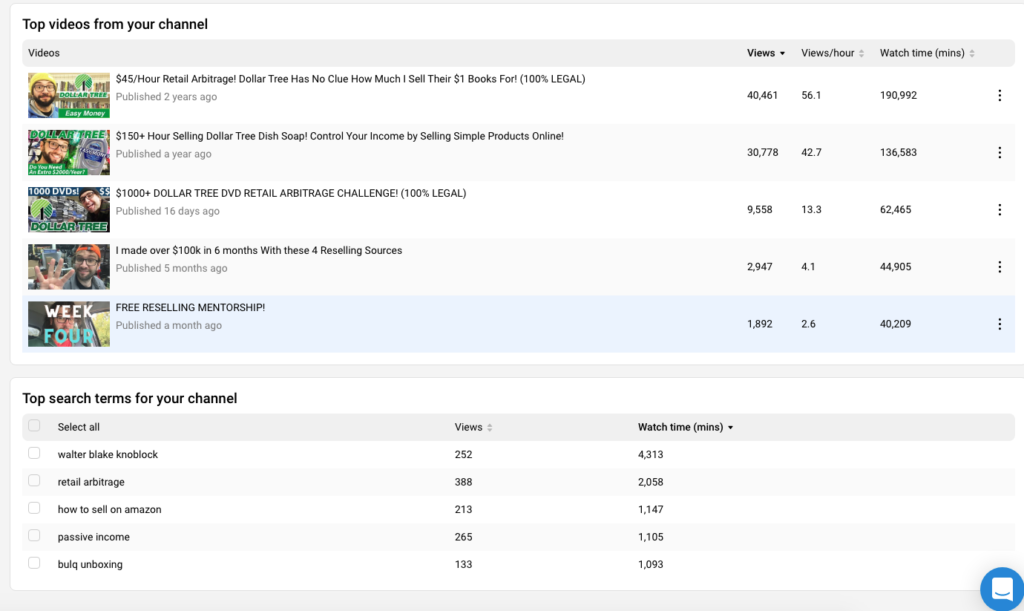Open the chat support bubble
The width and height of the screenshot is (1024, 611).
(1002, 589)
